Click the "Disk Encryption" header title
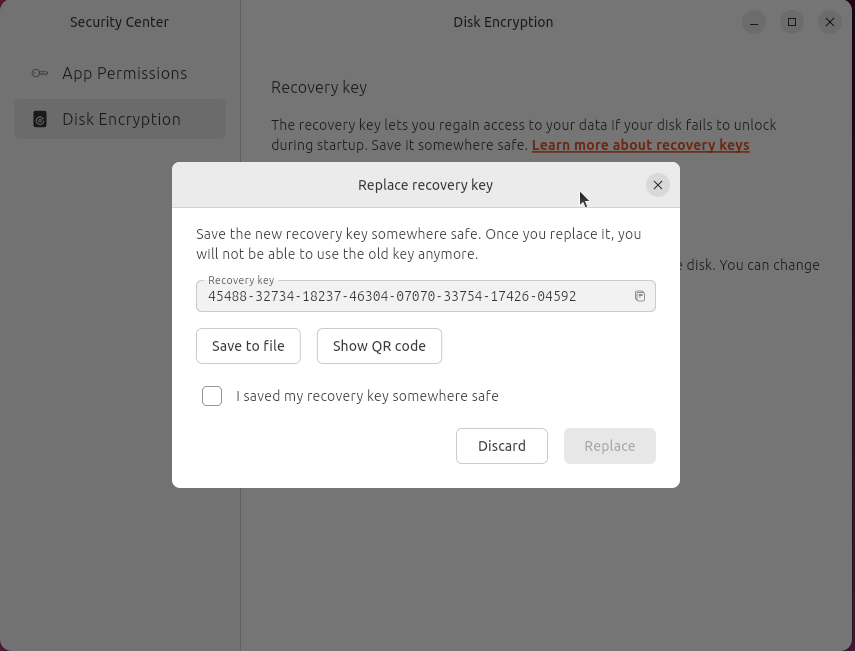This screenshot has width=855, height=651. pos(503,22)
